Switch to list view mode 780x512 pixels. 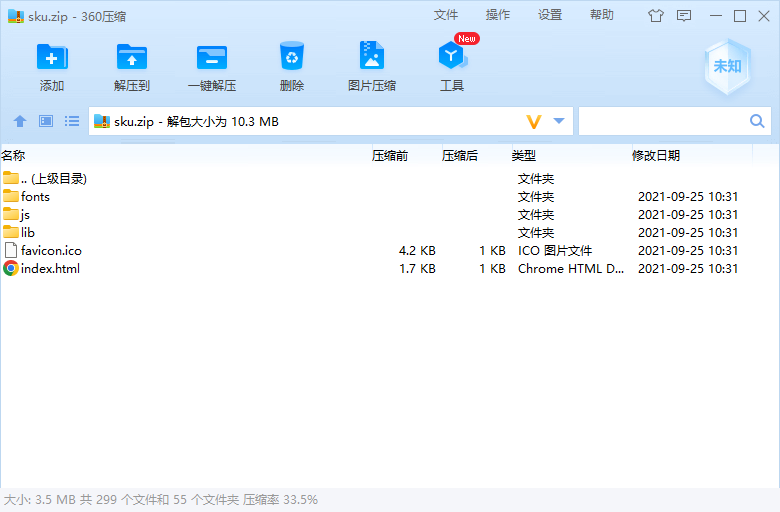72,121
